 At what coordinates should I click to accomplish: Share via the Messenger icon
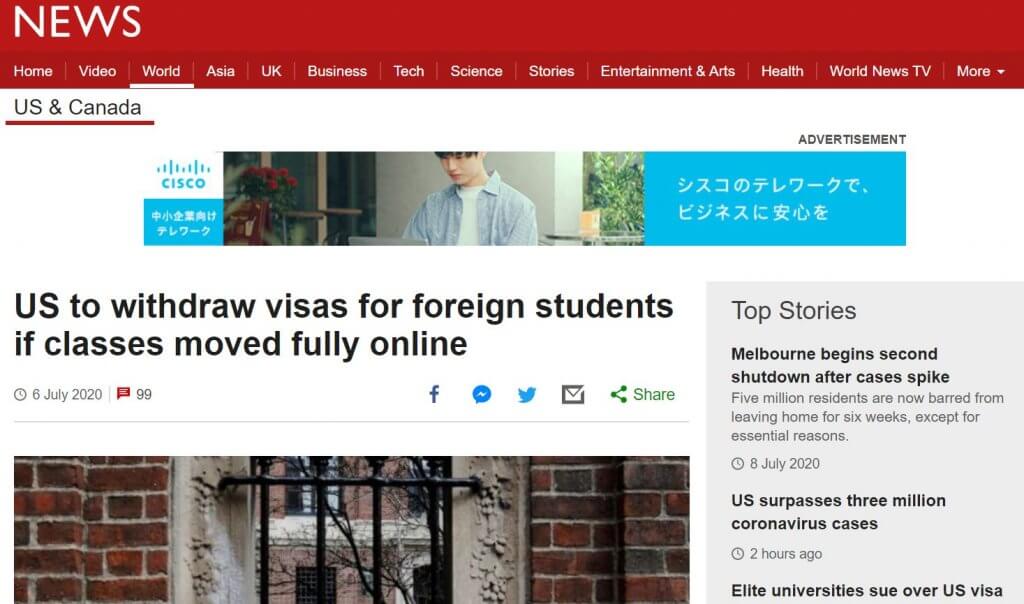[x=482, y=394]
